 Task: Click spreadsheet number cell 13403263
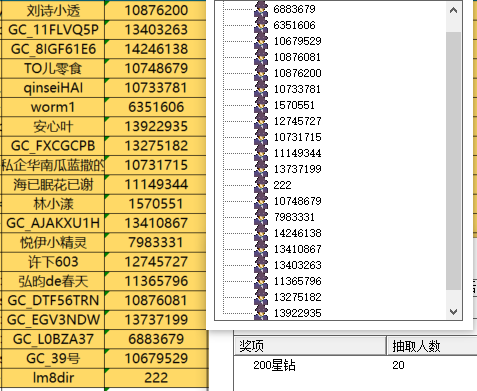tap(156, 30)
